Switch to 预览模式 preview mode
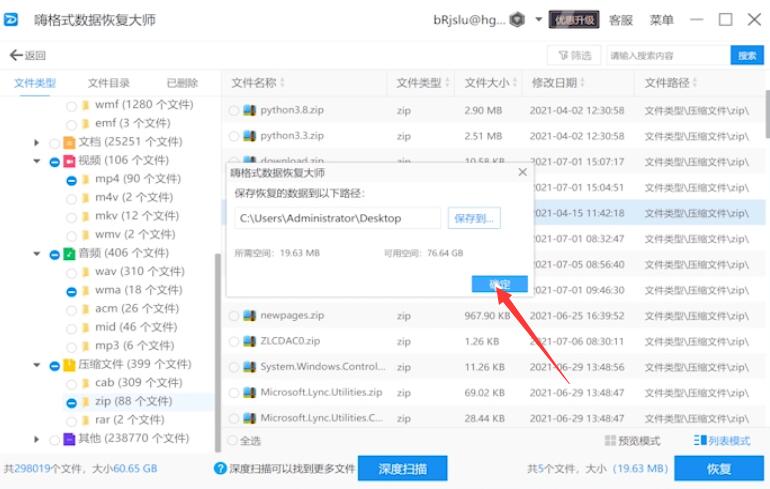 (x=632, y=441)
